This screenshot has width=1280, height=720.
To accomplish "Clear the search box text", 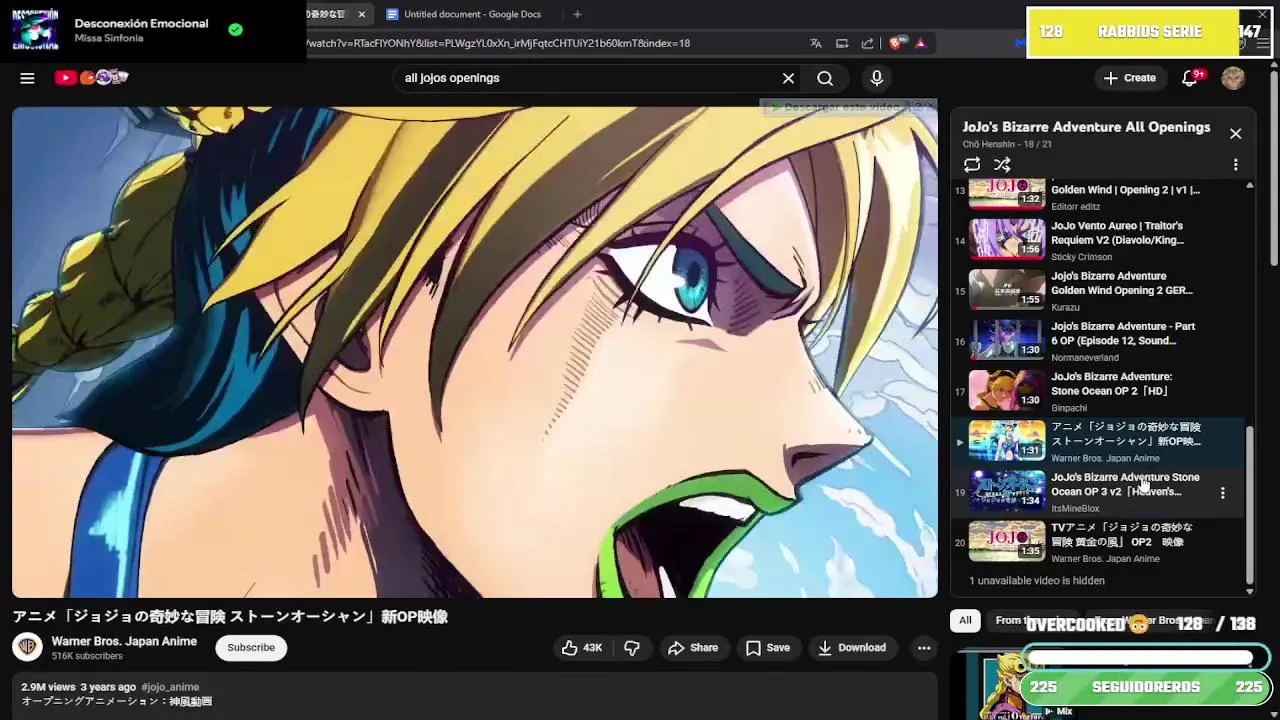I will (788, 78).
